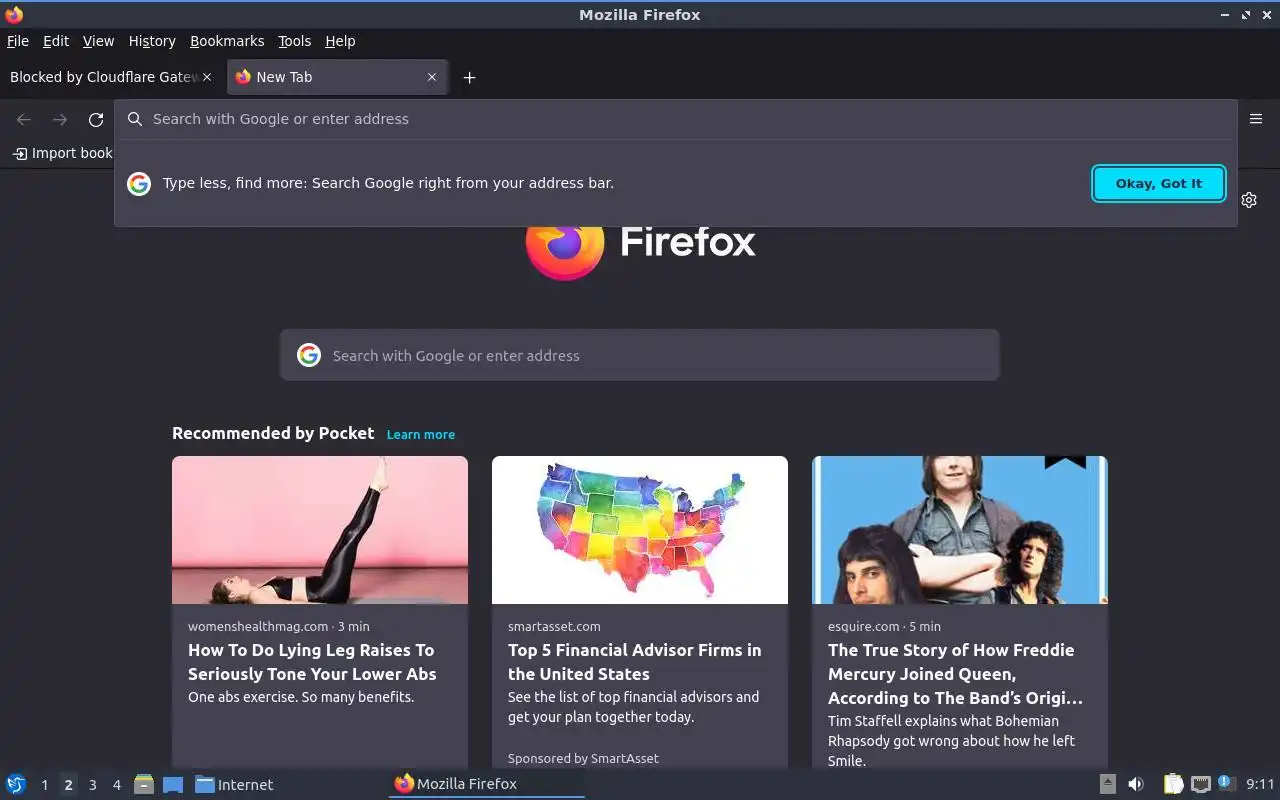Click magnifier icon in address bar

(135, 119)
